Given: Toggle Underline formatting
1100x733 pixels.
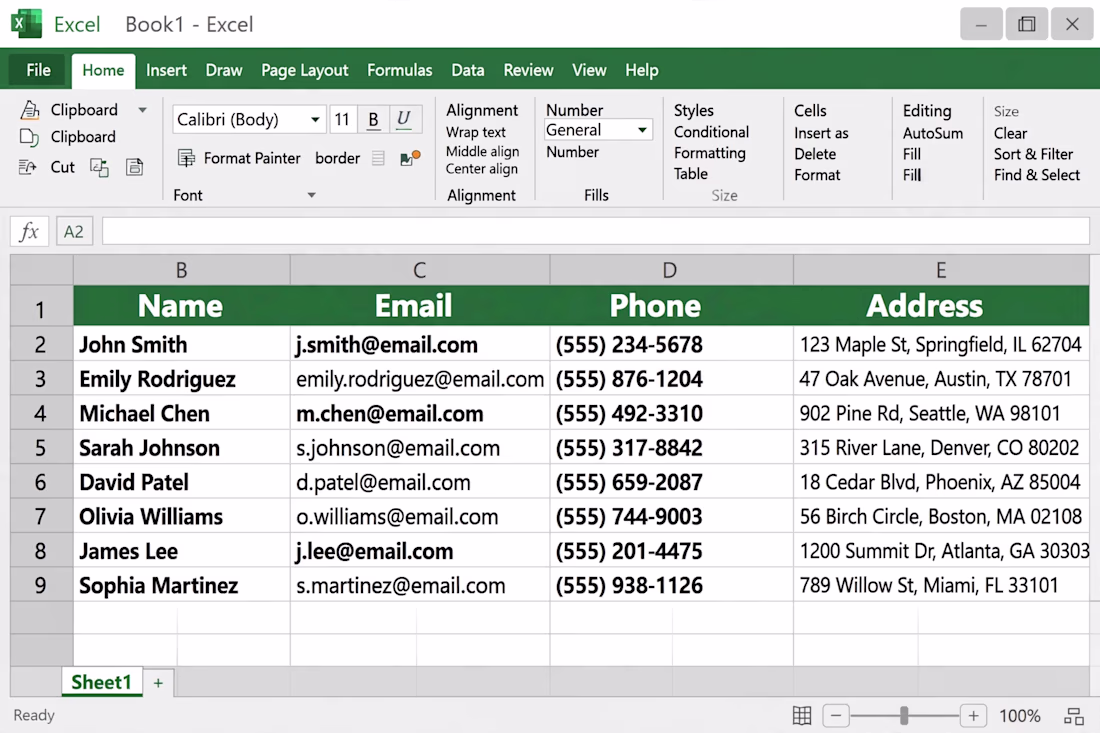Looking at the screenshot, I should tap(403, 119).
